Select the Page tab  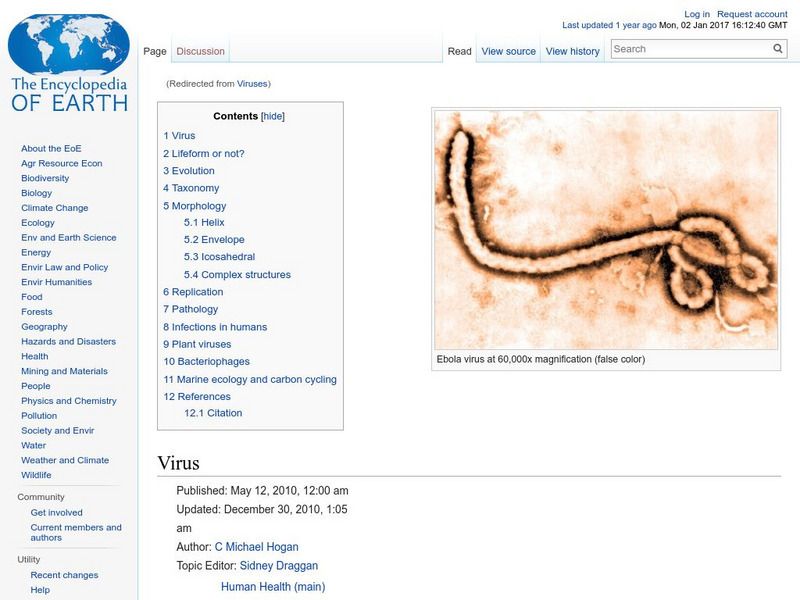pyautogui.click(x=155, y=51)
